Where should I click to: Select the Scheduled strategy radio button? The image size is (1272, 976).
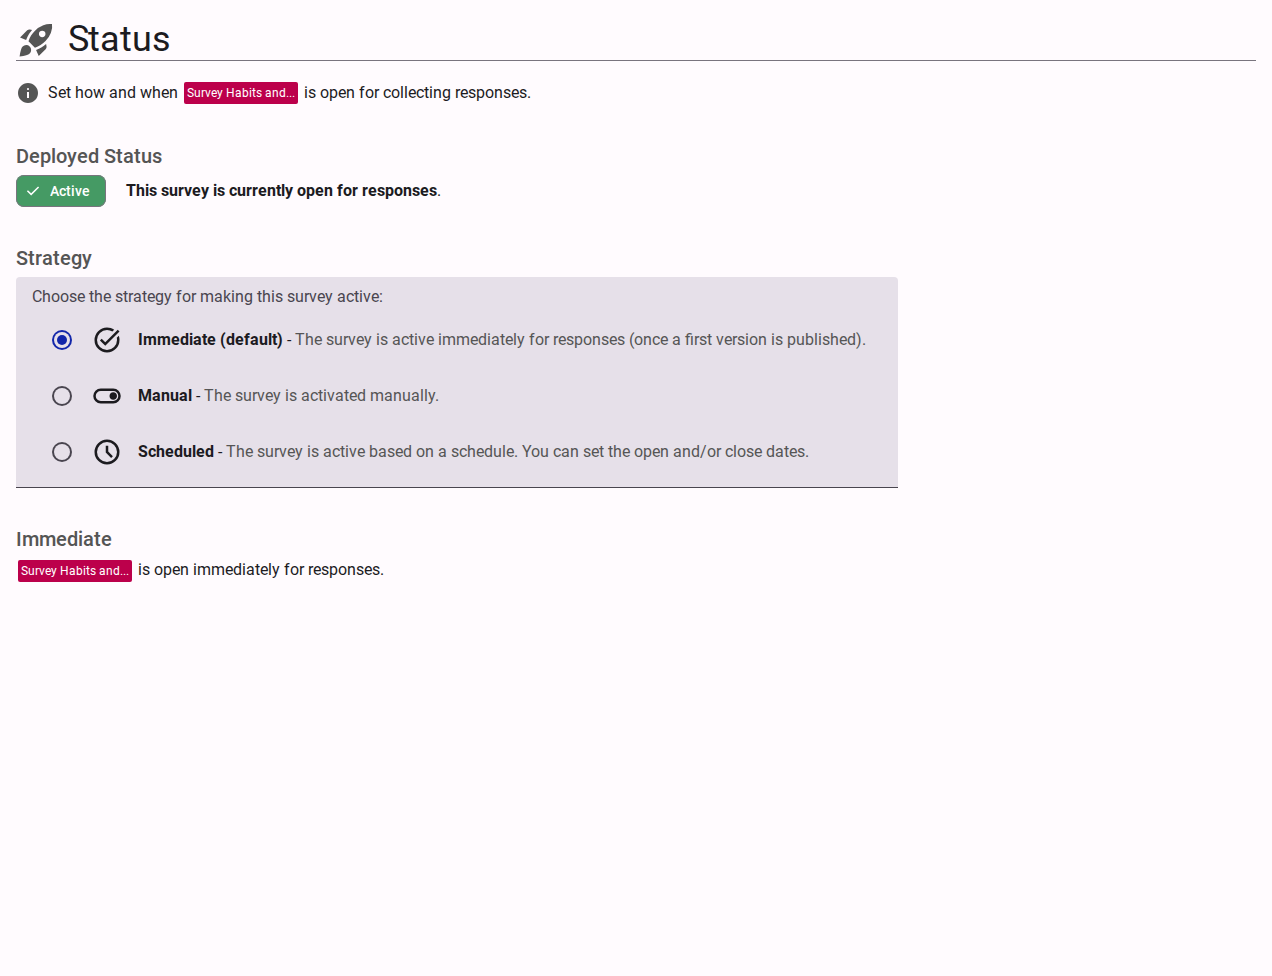pyautogui.click(x=62, y=452)
